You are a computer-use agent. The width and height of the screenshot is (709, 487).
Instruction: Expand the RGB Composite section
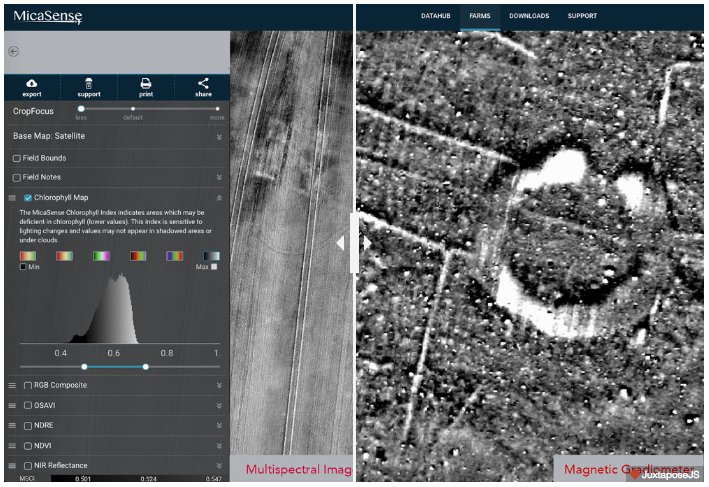pyautogui.click(x=219, y=385)
